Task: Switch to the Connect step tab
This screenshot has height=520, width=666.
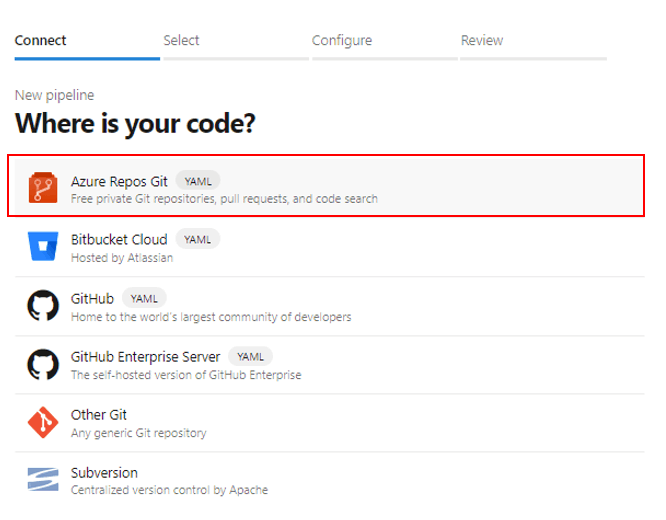Action: coord(40,40)
